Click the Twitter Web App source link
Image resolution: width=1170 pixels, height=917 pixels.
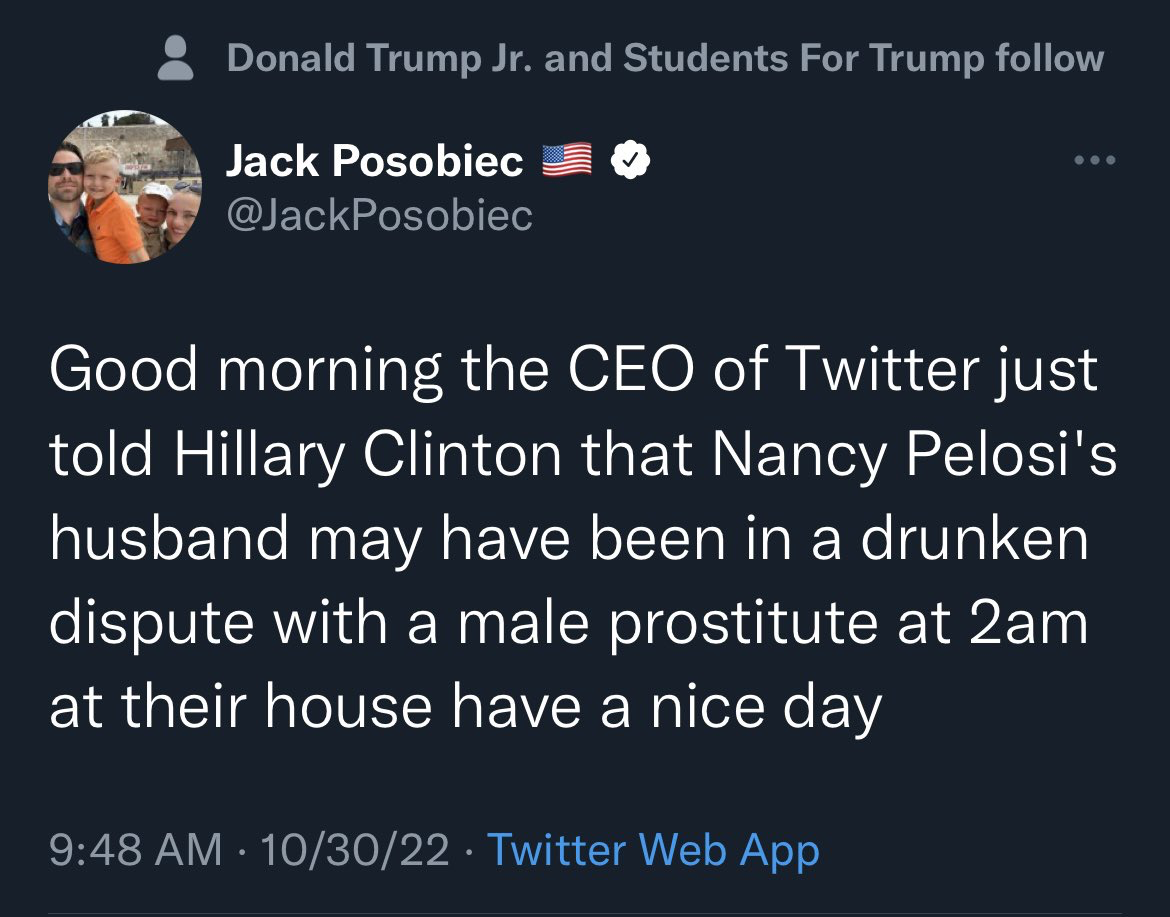pyautogui.click(x=653, y=850)
